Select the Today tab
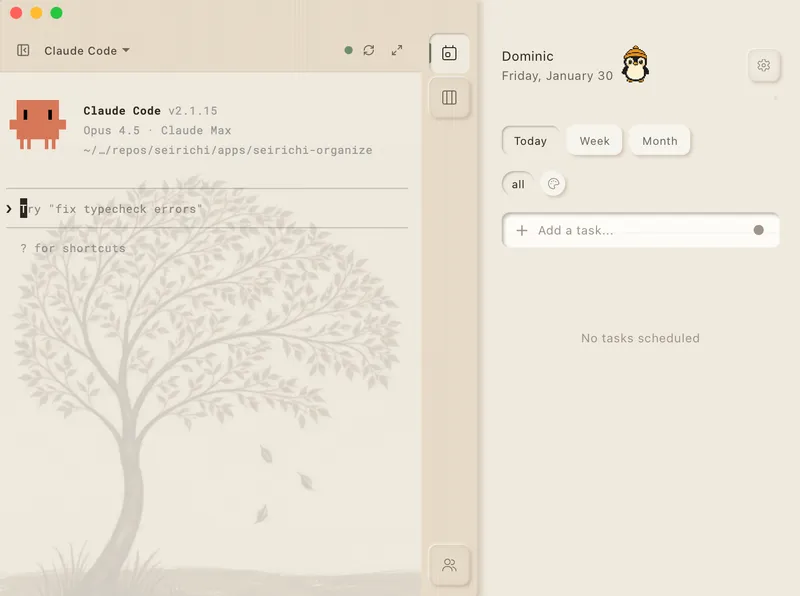The height and width of the screenshot is (596, 800). (x=530, y=141)
